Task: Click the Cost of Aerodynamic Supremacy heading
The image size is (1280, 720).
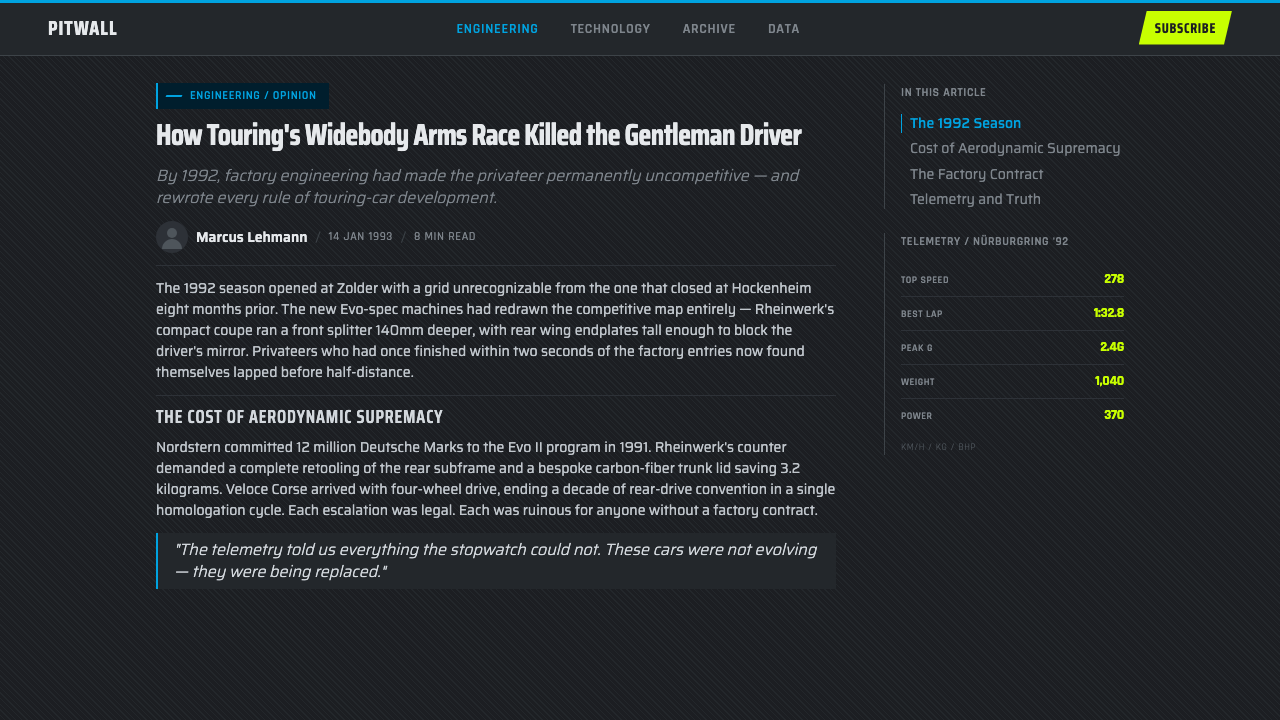Action: click(x=299, y=417)
